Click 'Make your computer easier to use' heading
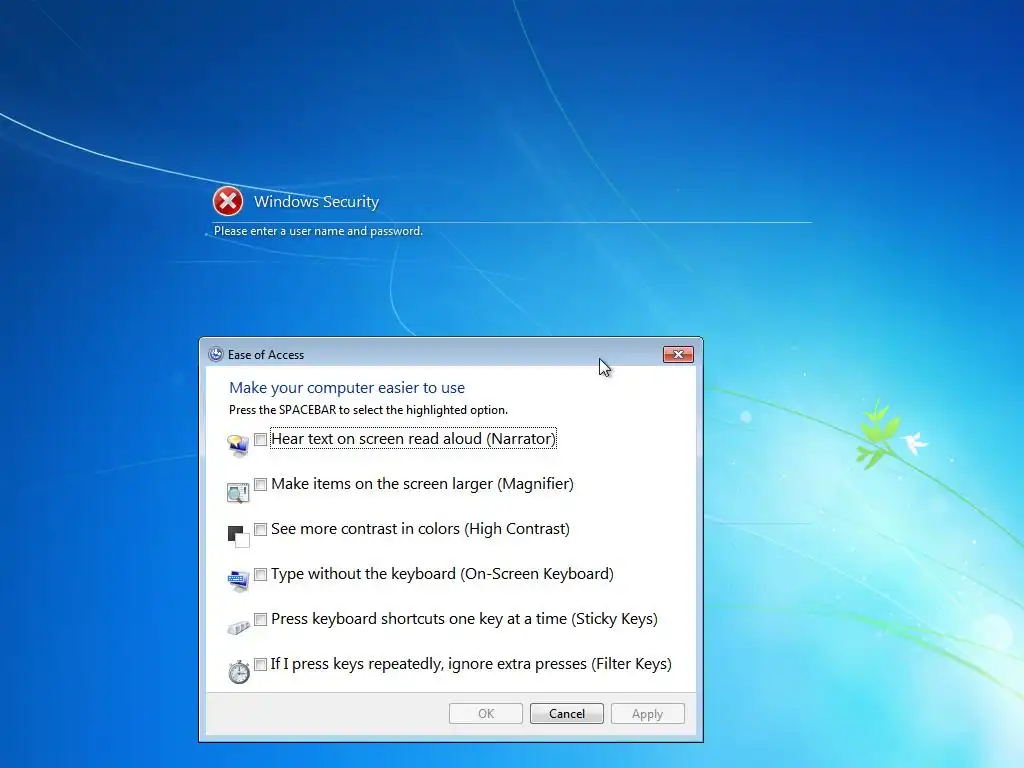The height and width of the screenshot is (768, 1024). pyautogui.click(x=347, y=388)
